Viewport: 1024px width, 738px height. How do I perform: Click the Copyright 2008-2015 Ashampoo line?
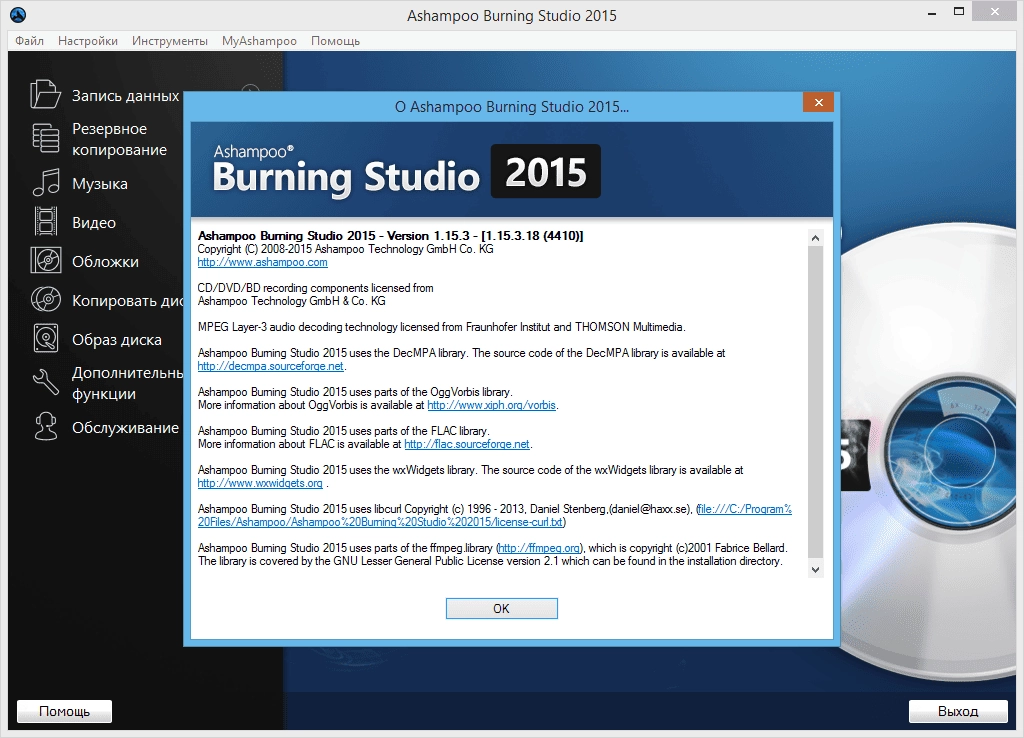345,249
